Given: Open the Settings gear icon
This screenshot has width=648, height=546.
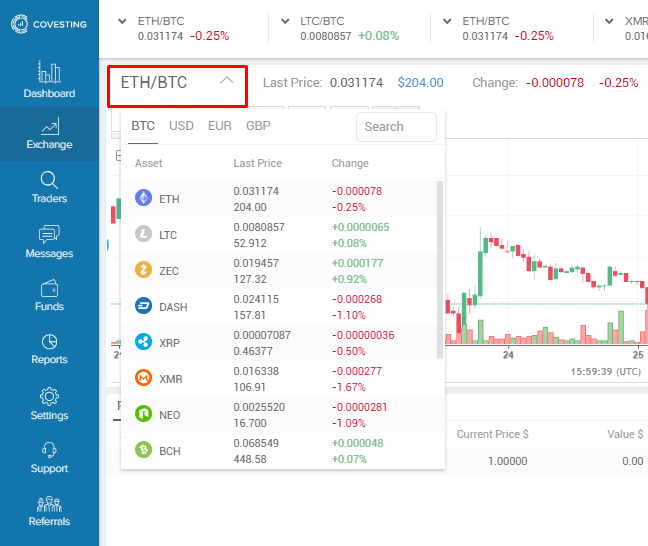Looking at the screenshot, I should pos(49,396).
